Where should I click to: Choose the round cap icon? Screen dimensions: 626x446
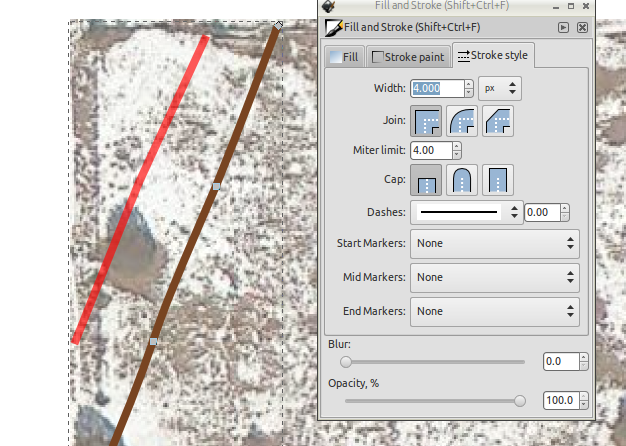tap(462, 180)
